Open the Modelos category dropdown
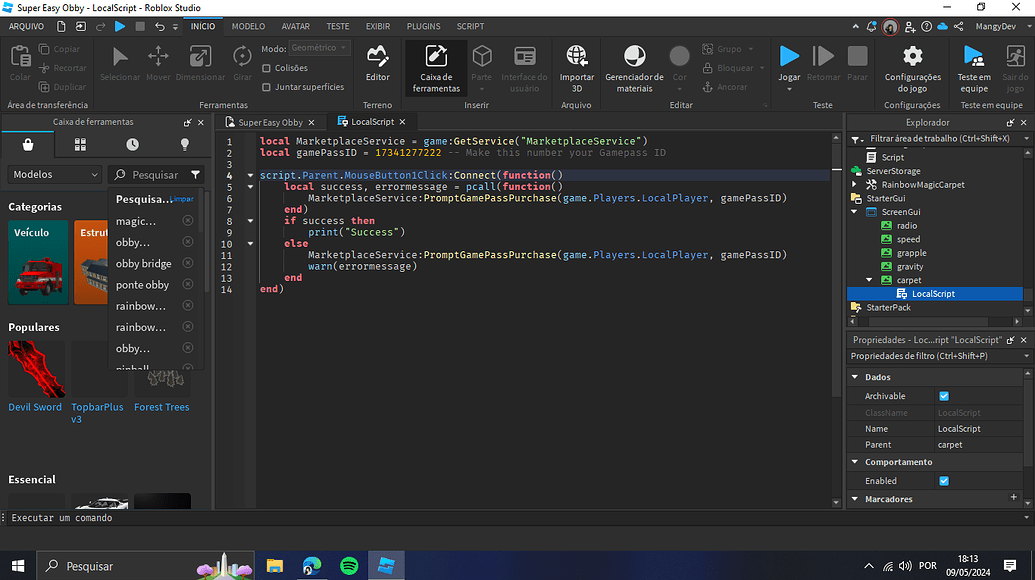 (x=55, y=174)
